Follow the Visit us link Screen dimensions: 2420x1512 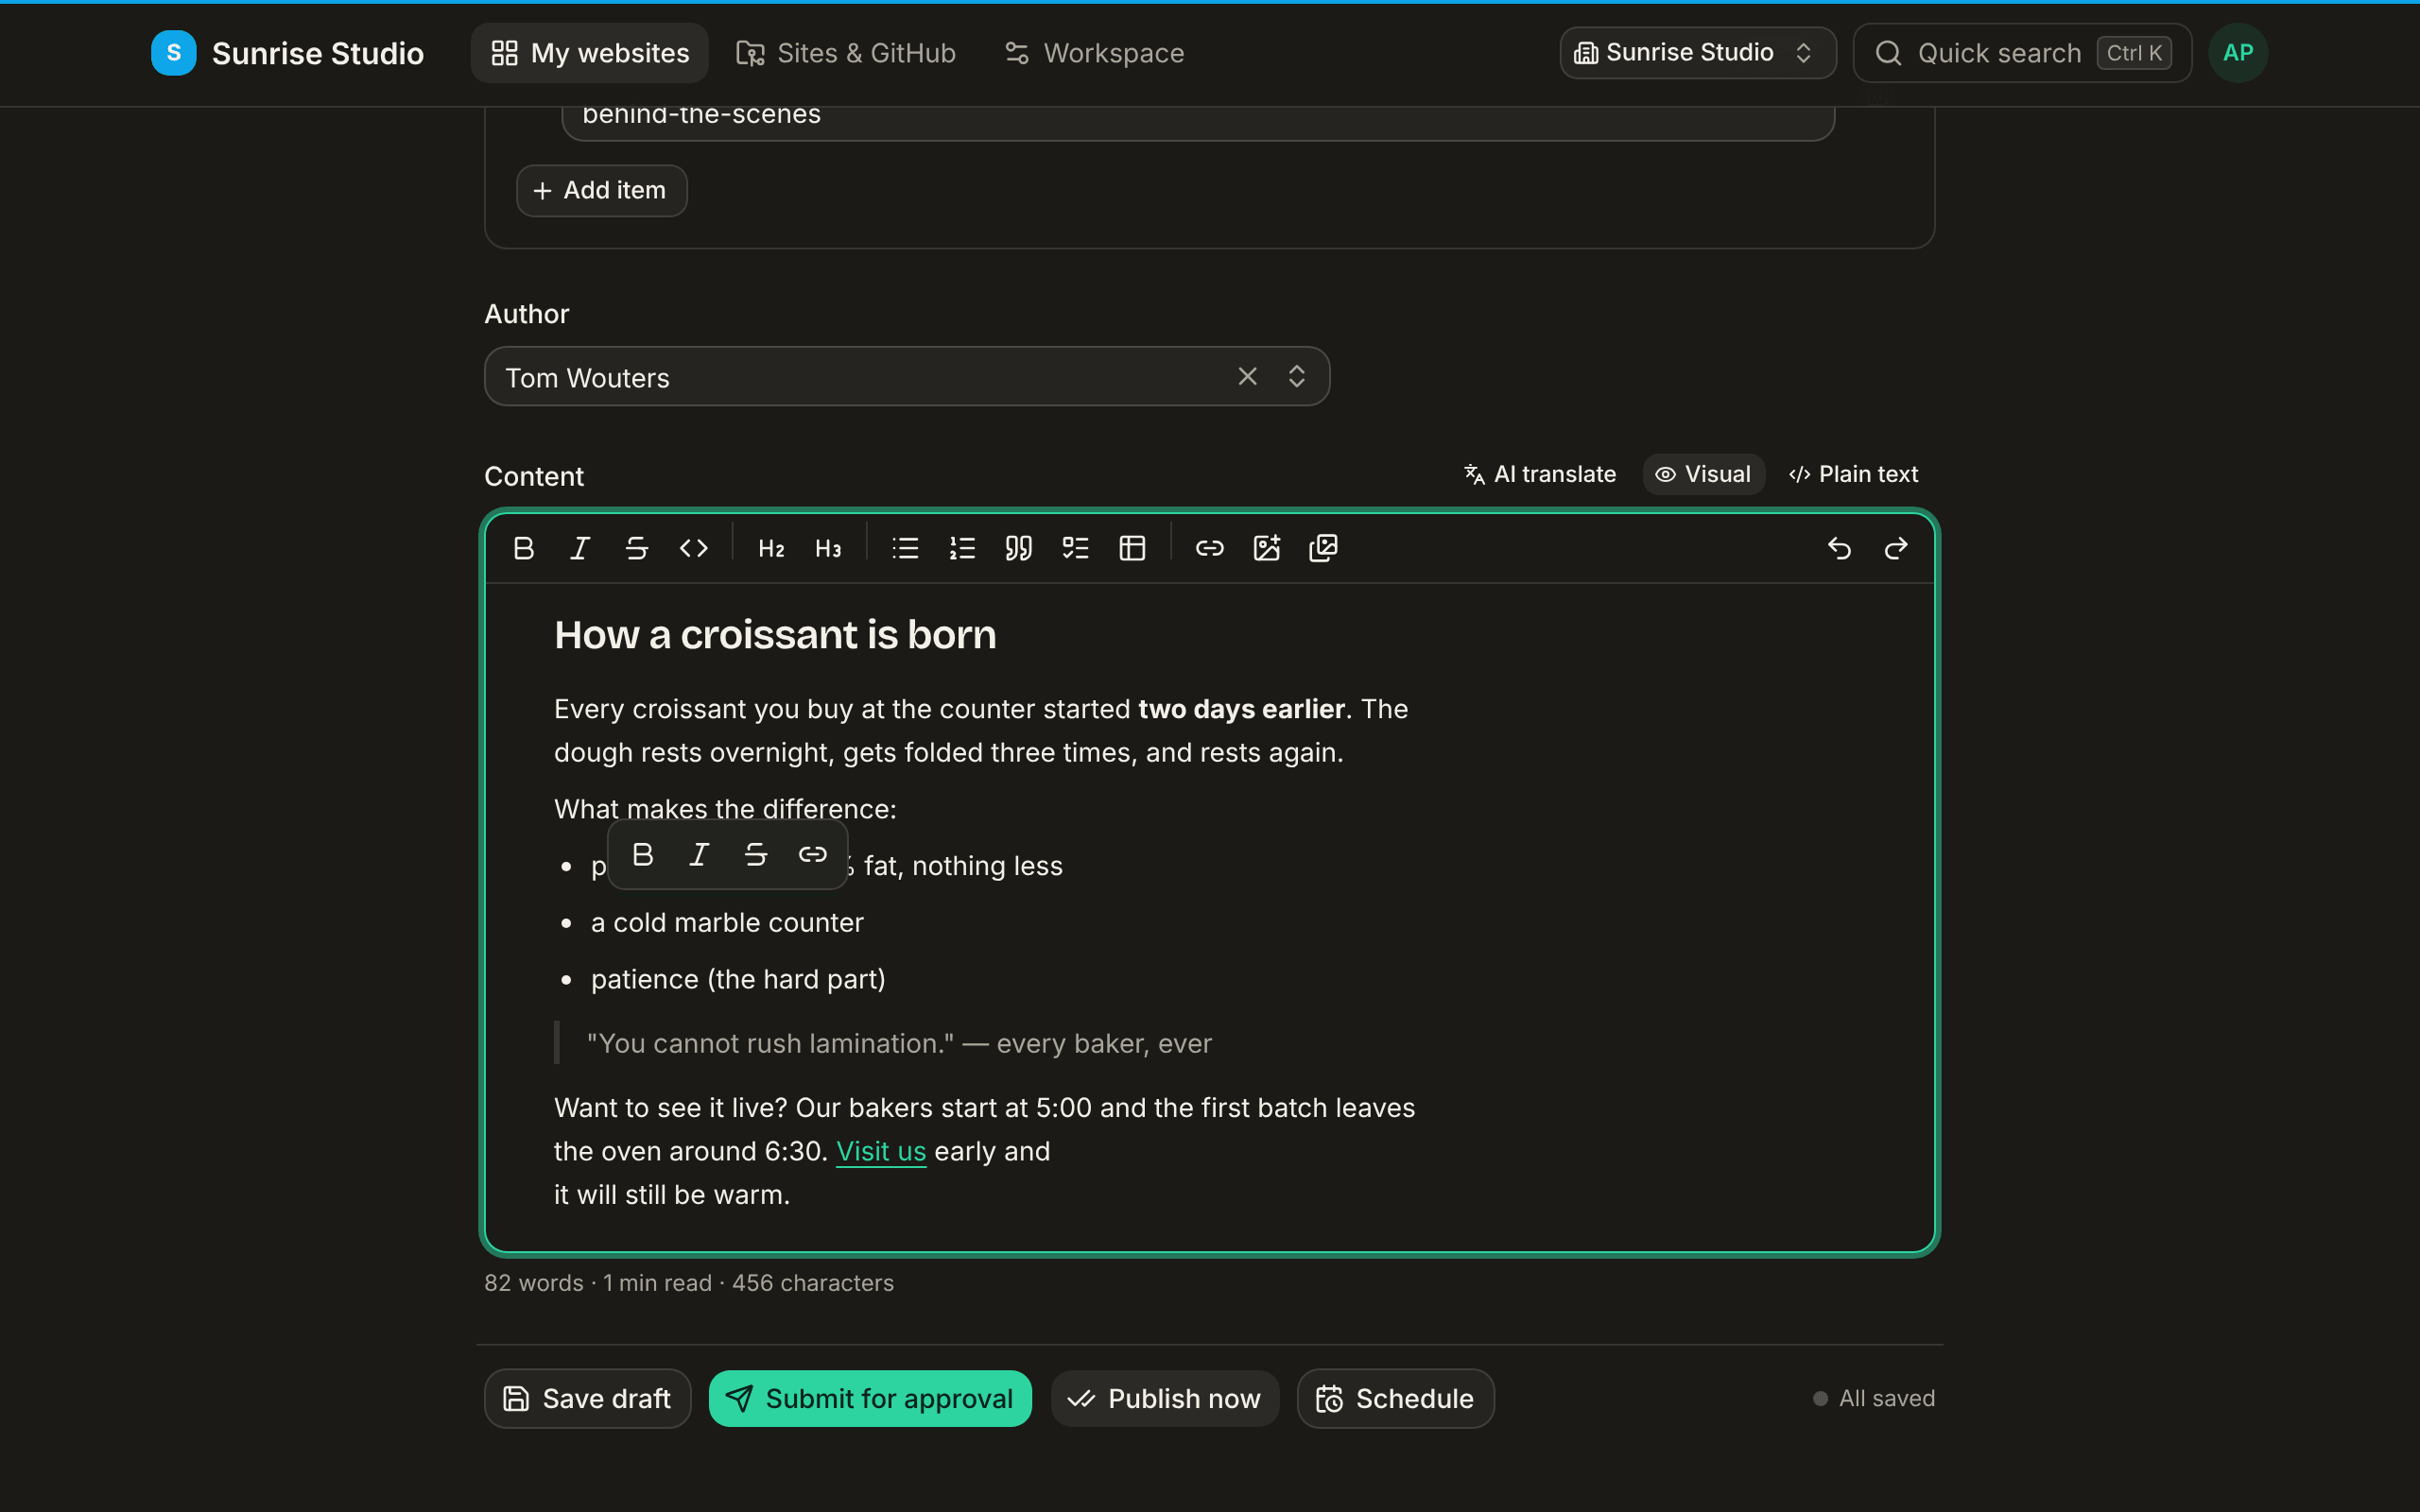tap(881, 1151)
